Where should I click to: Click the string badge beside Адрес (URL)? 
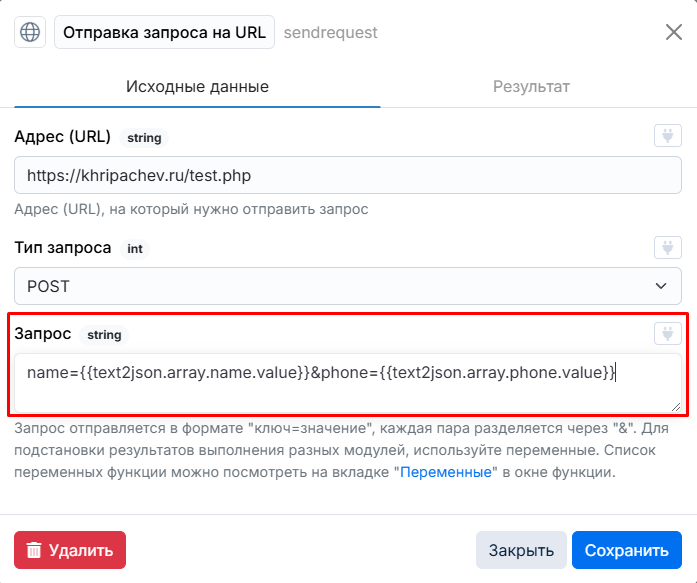point(144,138)
